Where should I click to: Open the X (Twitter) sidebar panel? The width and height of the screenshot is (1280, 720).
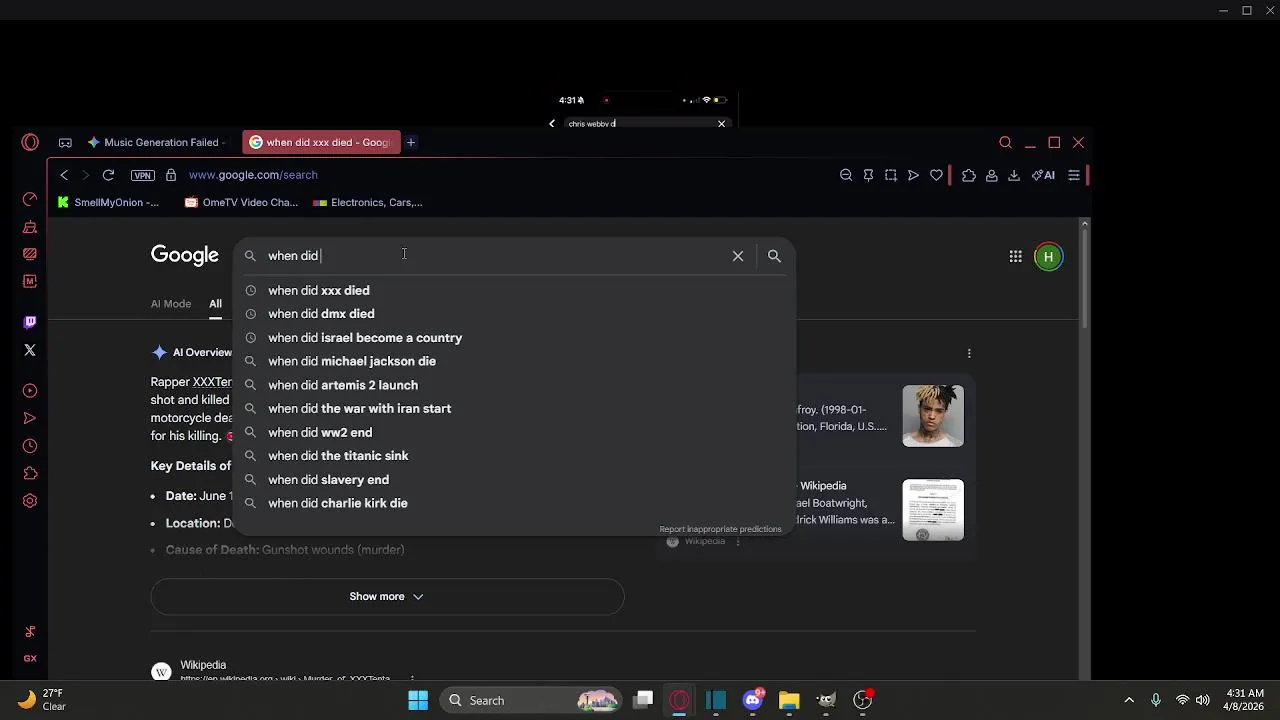click(30, 350)
